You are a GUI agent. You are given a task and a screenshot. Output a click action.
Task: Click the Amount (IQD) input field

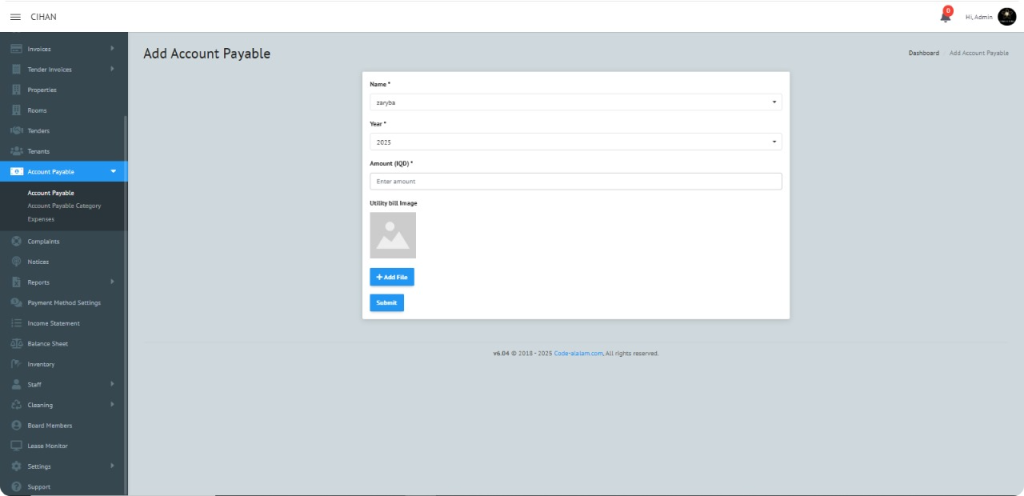[x=575, y=182]
